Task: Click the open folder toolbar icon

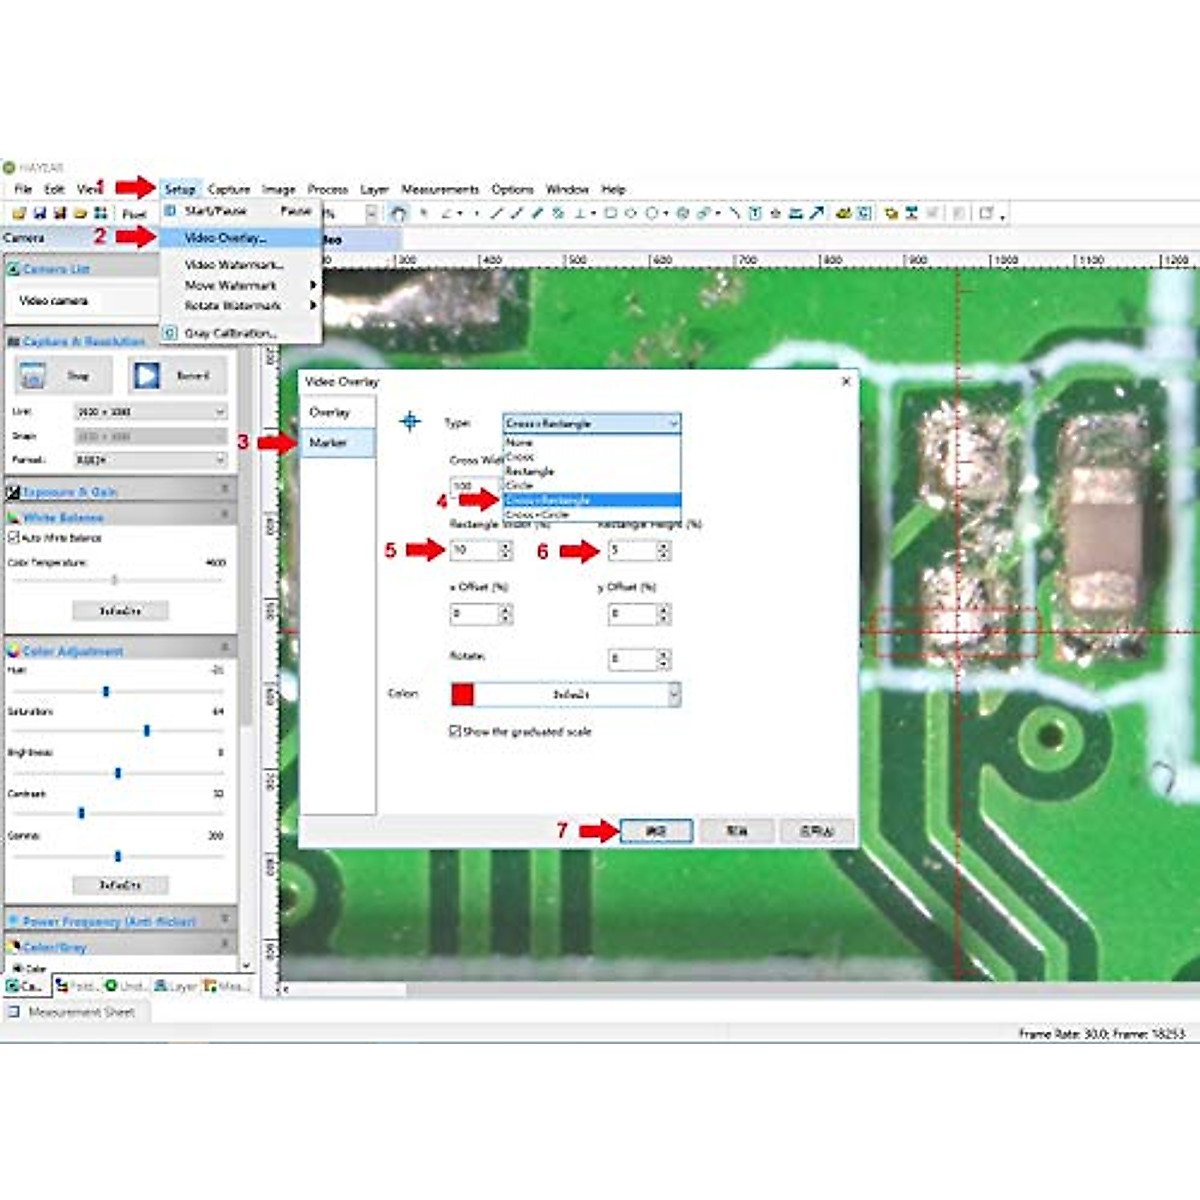Action: click(19, 213)
